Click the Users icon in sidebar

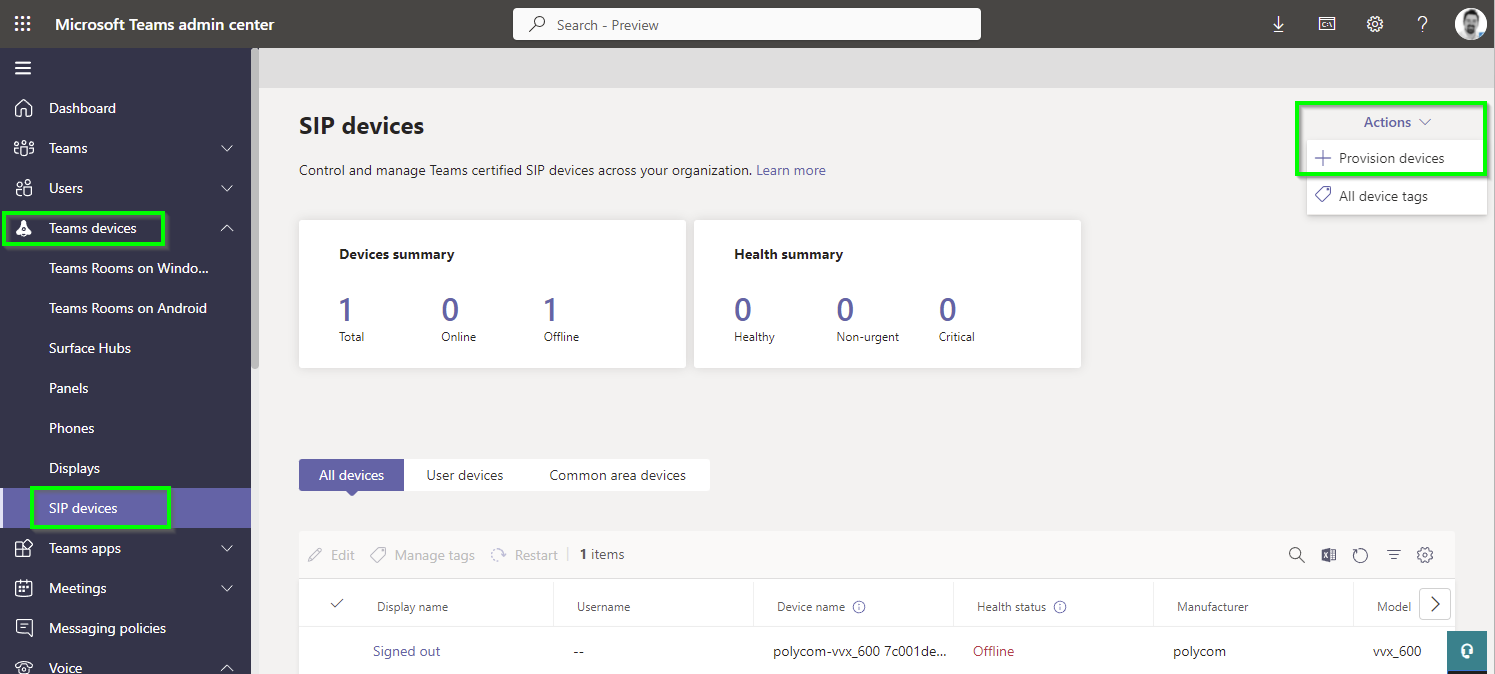[x=23, y=188]
